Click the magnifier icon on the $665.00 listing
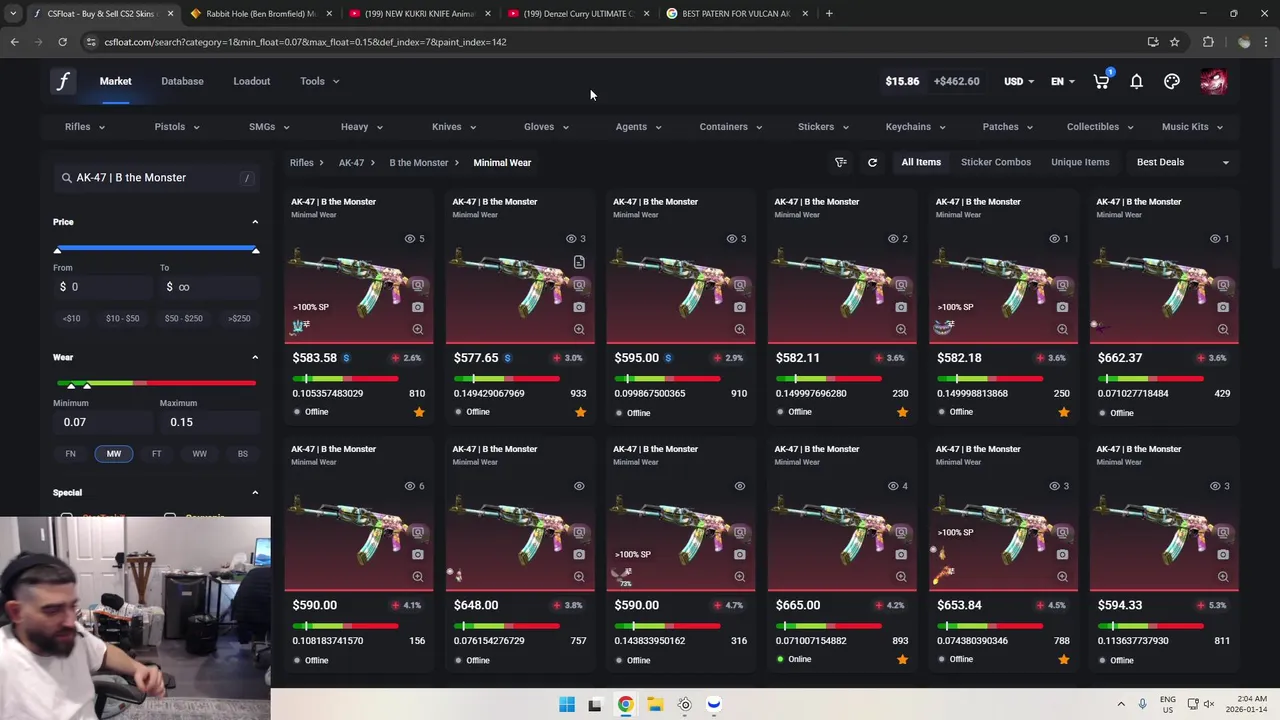Screen dimensions: 1280x720 (x=901, y=576)
